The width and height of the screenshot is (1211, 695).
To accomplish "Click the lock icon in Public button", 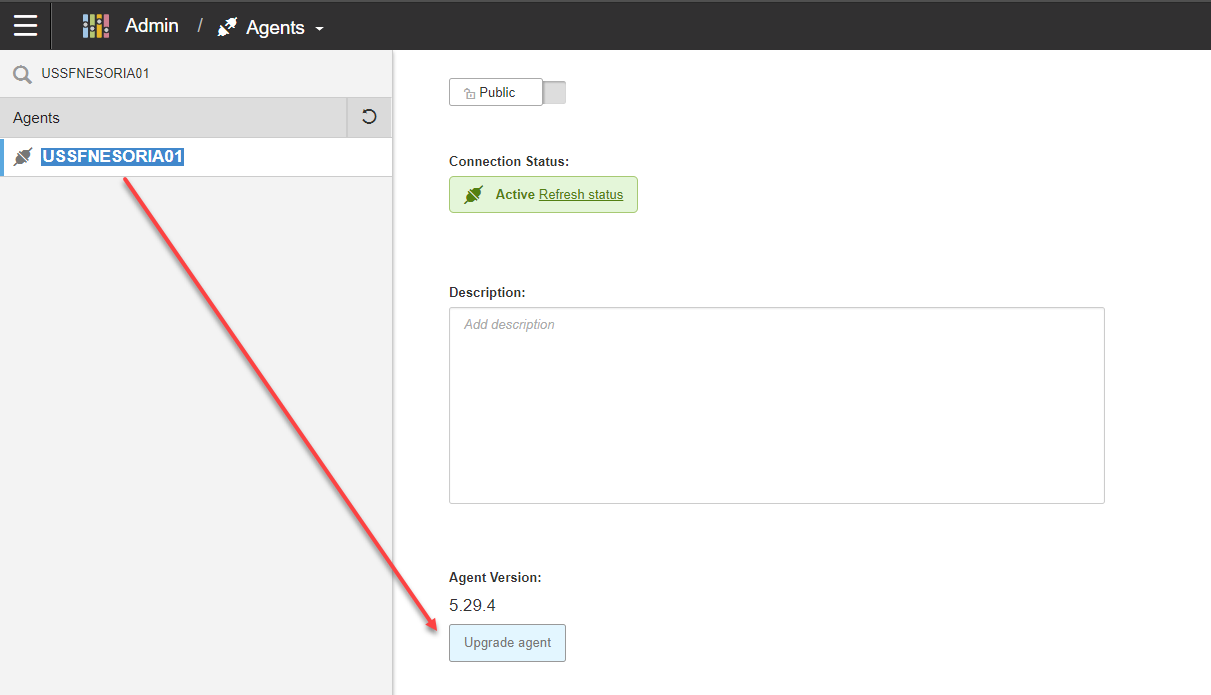I will point(469,93).
